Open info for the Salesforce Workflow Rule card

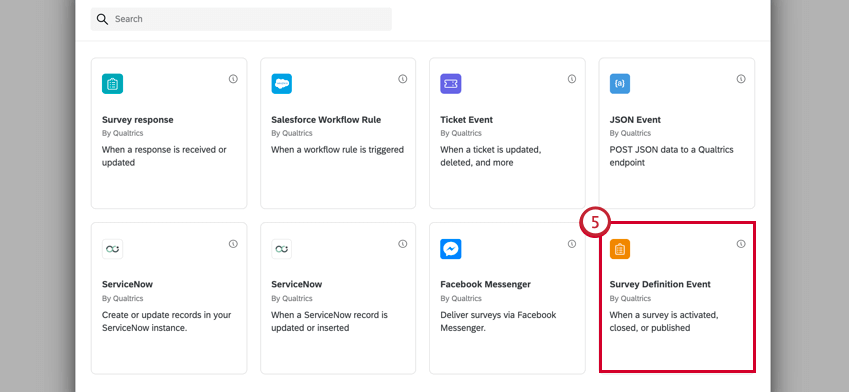402,79
